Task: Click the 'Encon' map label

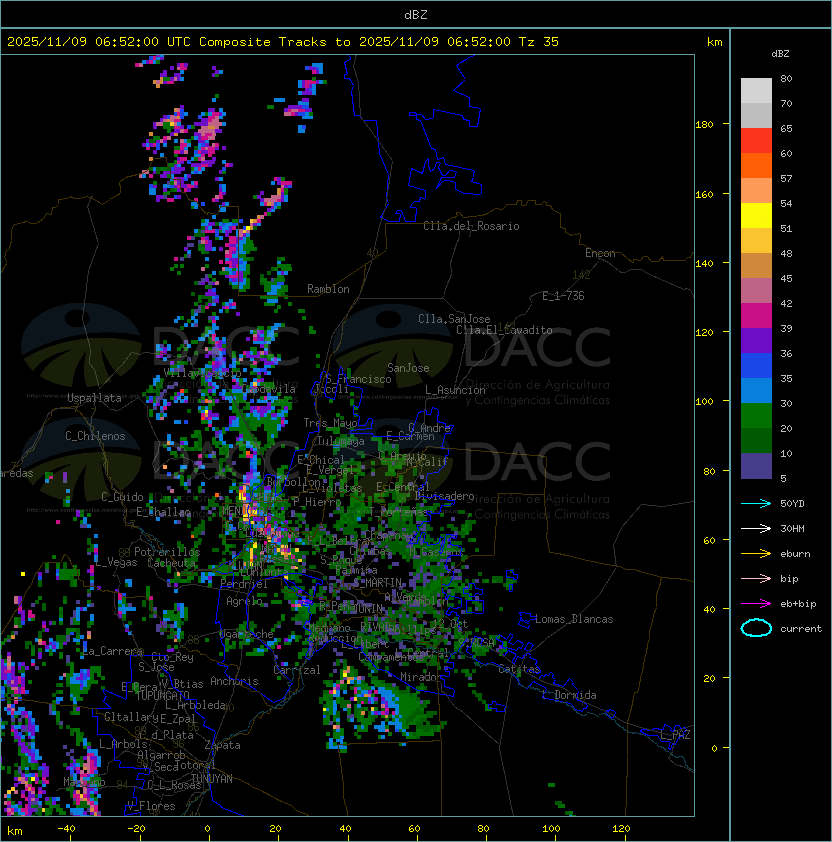Action: point(600,253)
